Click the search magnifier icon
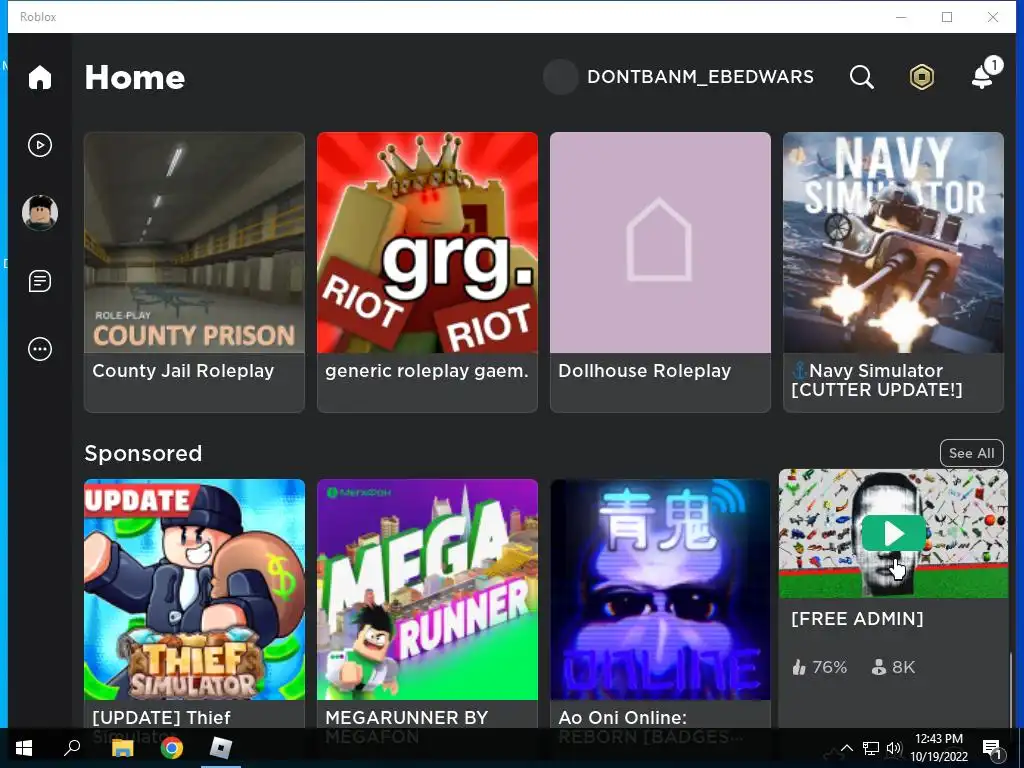This screenshot has height=768, width=1024. pos(861,77)
